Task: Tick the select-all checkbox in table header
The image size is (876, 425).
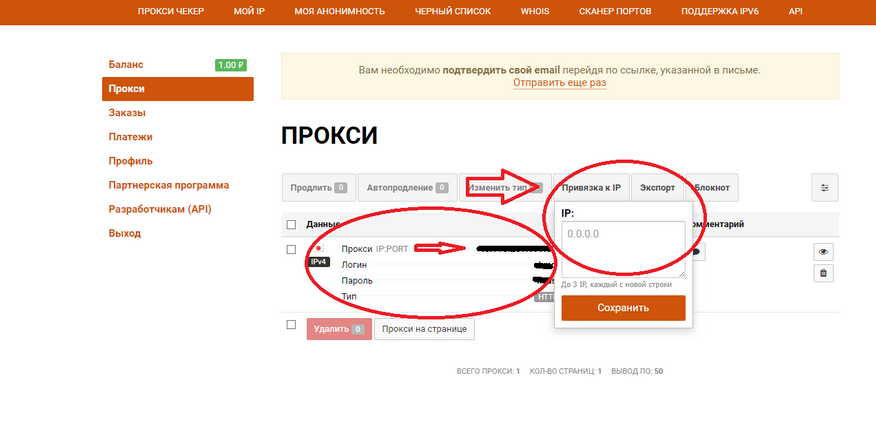Action: [291, 225]
